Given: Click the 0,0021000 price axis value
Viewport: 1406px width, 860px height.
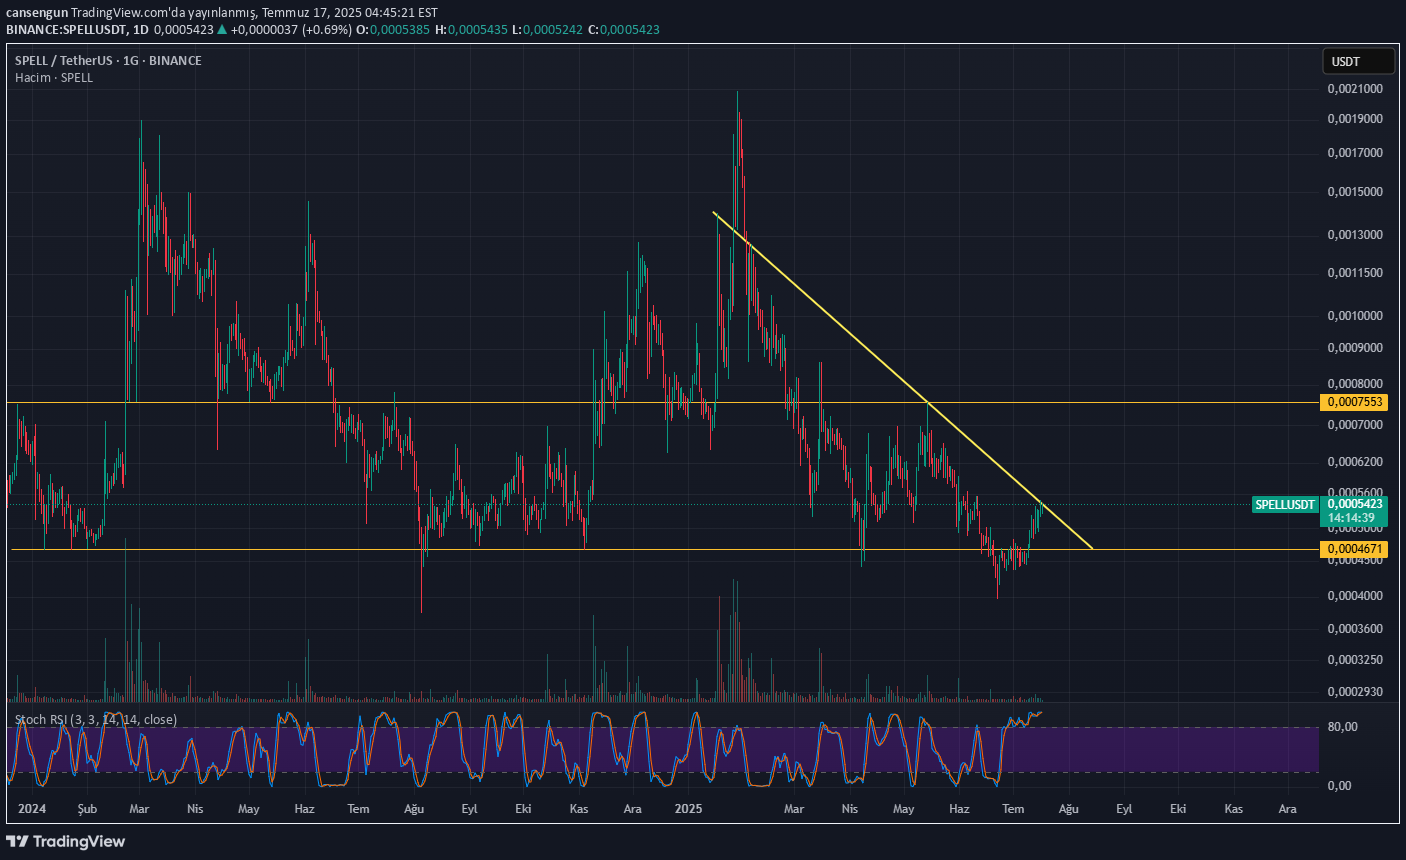Looking at the screenshot, I should tap(1355, 89).
